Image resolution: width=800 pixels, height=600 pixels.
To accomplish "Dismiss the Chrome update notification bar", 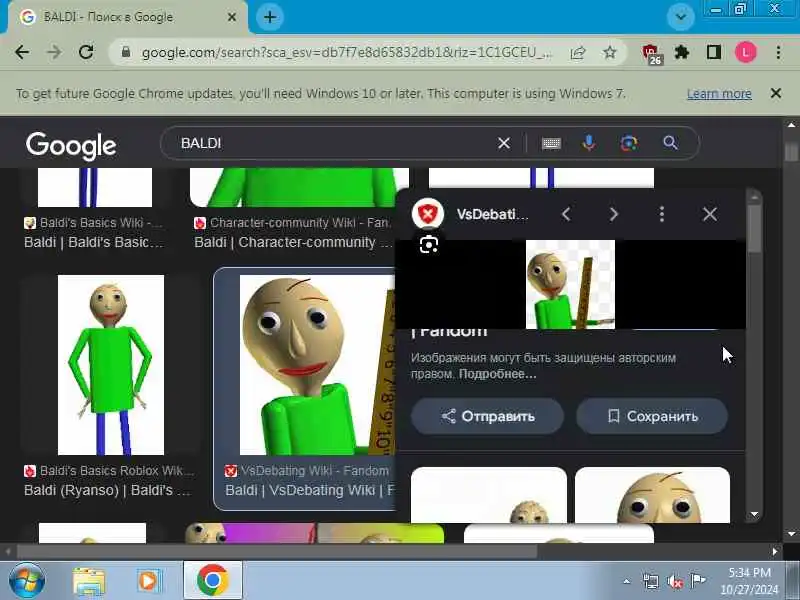I will click(x=776, y=93).
